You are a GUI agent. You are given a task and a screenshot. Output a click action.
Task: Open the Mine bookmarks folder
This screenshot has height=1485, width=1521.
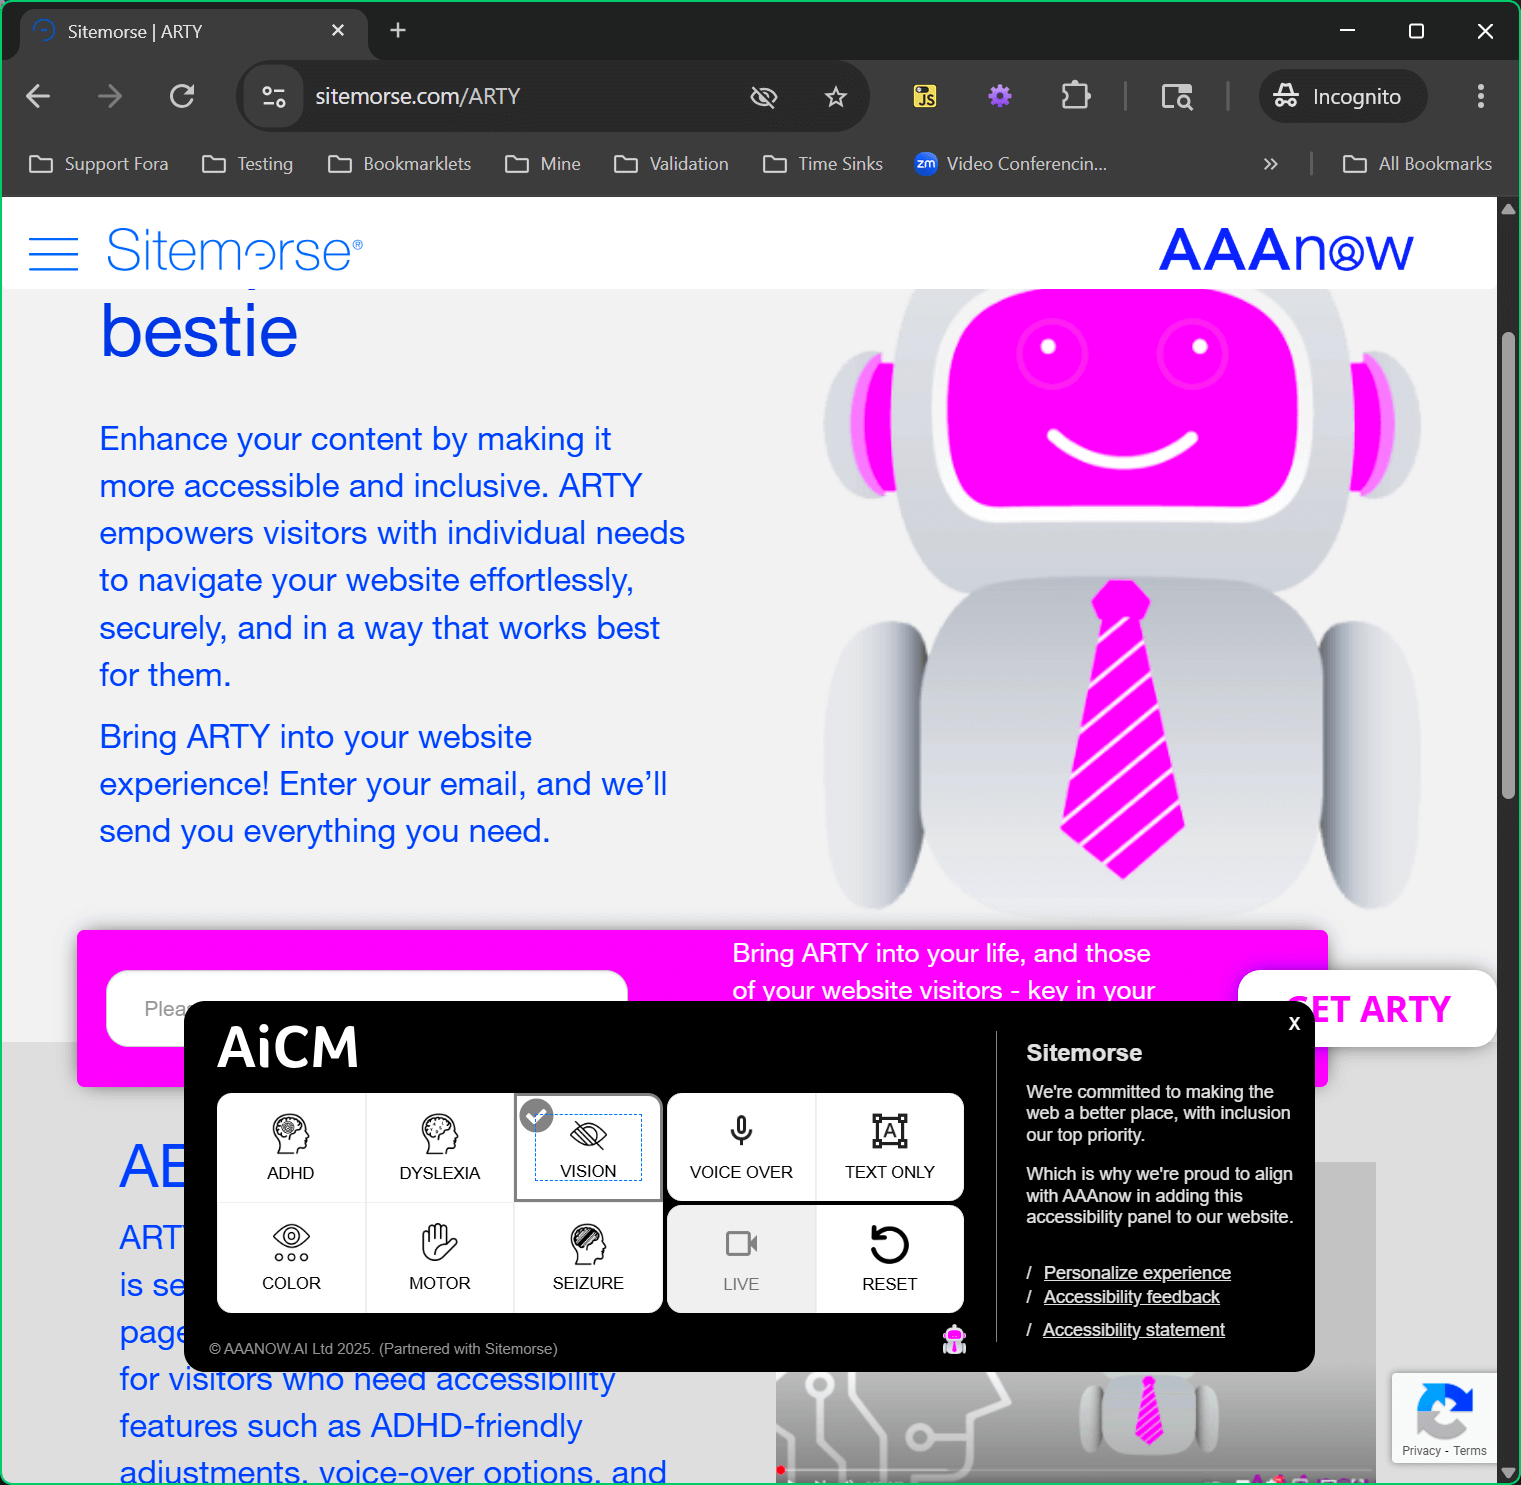543,164
